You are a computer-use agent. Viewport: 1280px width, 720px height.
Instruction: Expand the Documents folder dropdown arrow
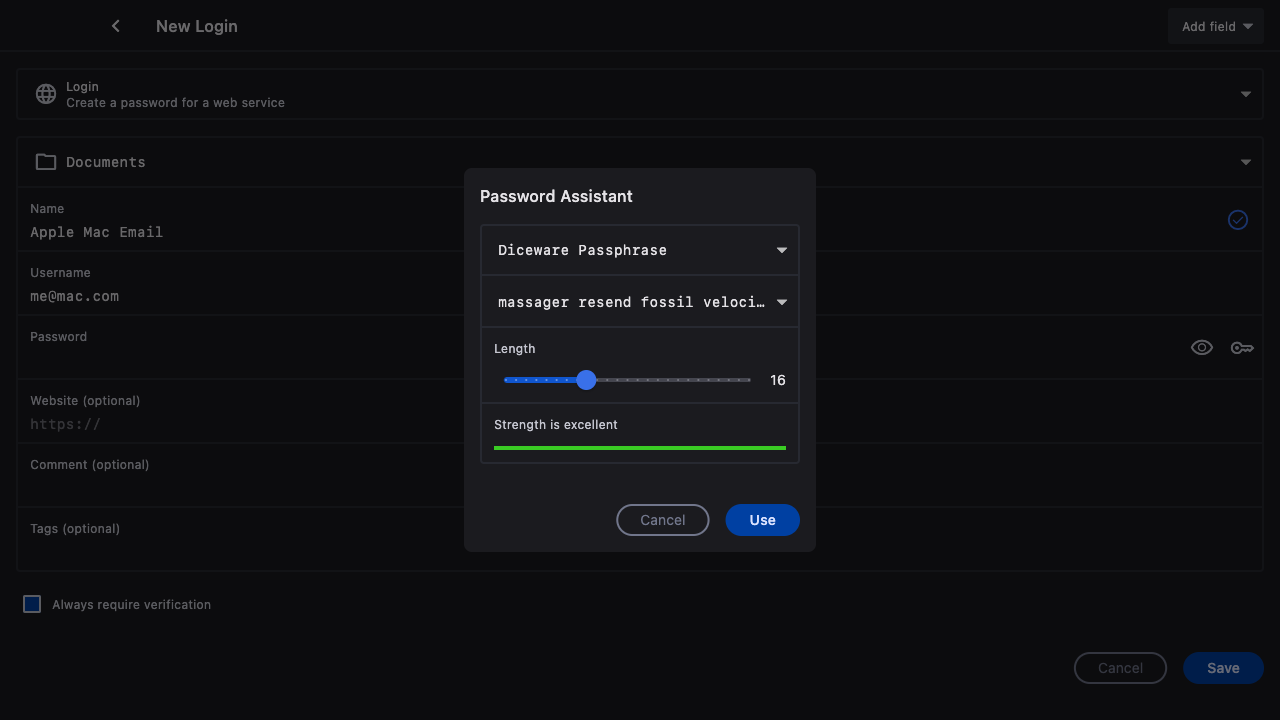(x=1246, y=162)
